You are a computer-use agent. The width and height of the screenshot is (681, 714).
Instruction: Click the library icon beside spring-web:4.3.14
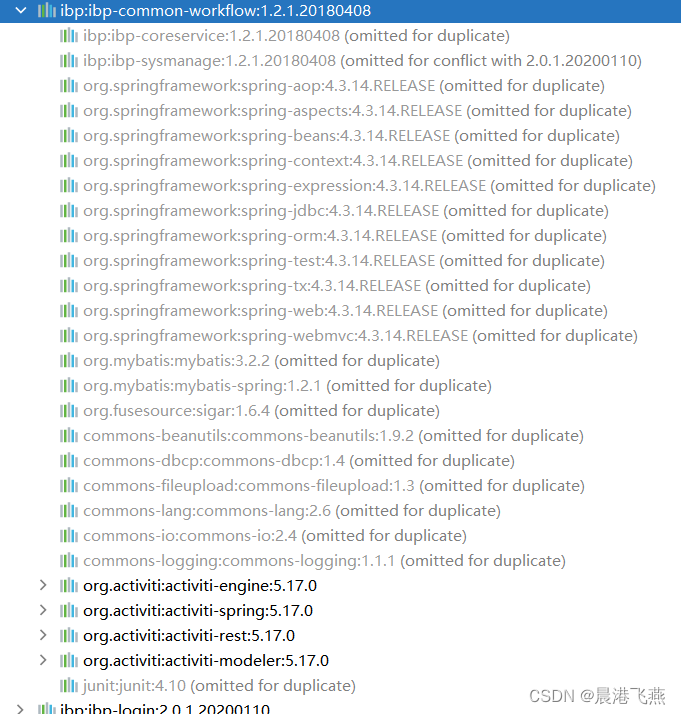69,311
